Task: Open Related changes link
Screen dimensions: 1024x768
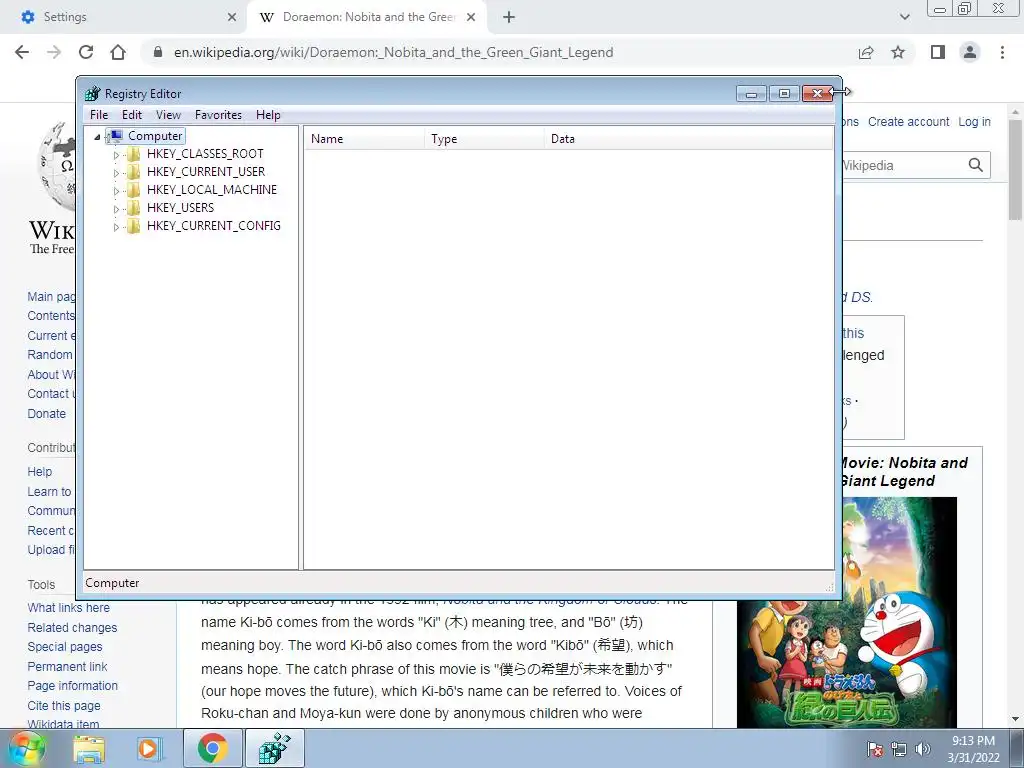Action: pos(72,628)
